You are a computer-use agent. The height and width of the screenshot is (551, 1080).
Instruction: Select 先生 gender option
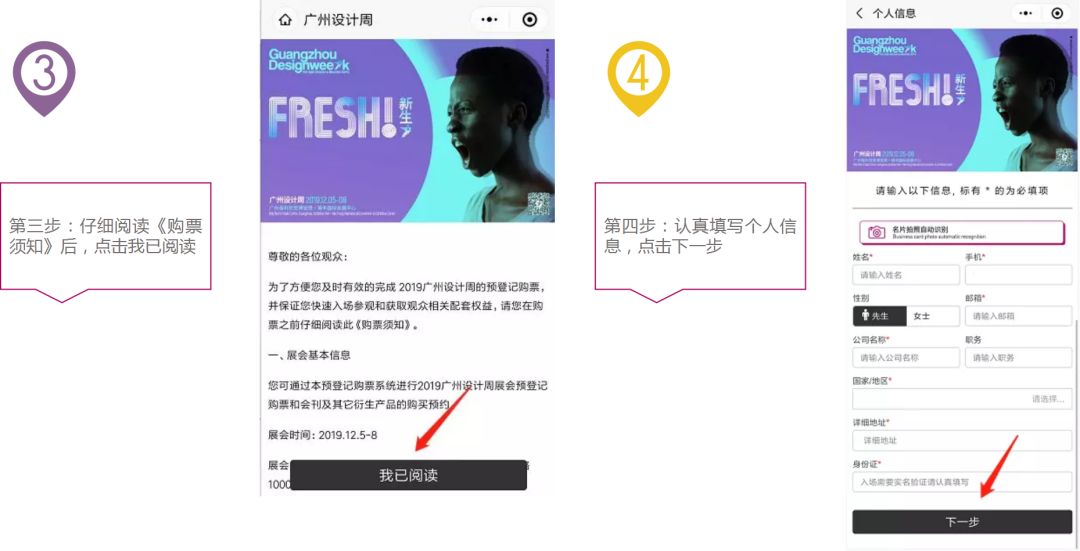pos(880,316)
